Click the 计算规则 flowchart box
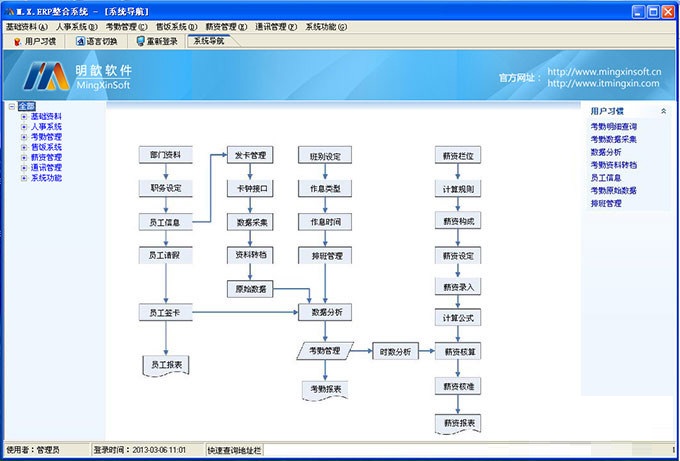Screen dimensions: 680x461 458,189
